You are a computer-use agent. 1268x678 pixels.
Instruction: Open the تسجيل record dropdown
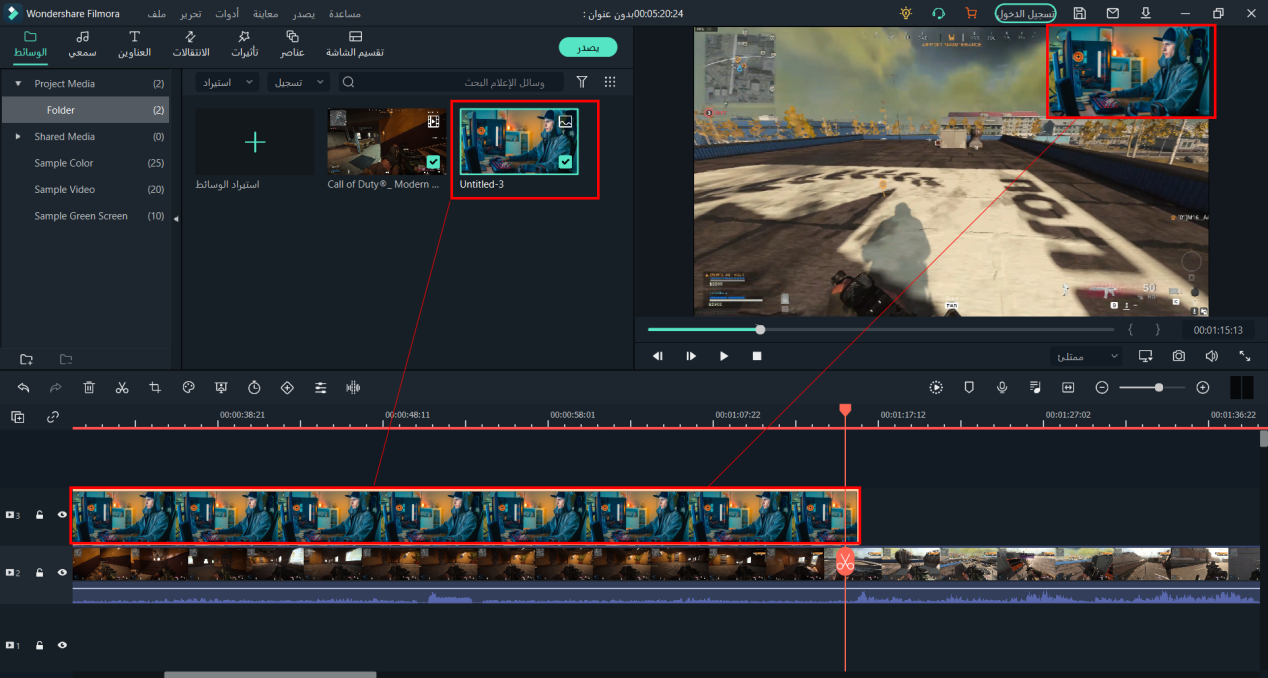(x=299, y=82)
